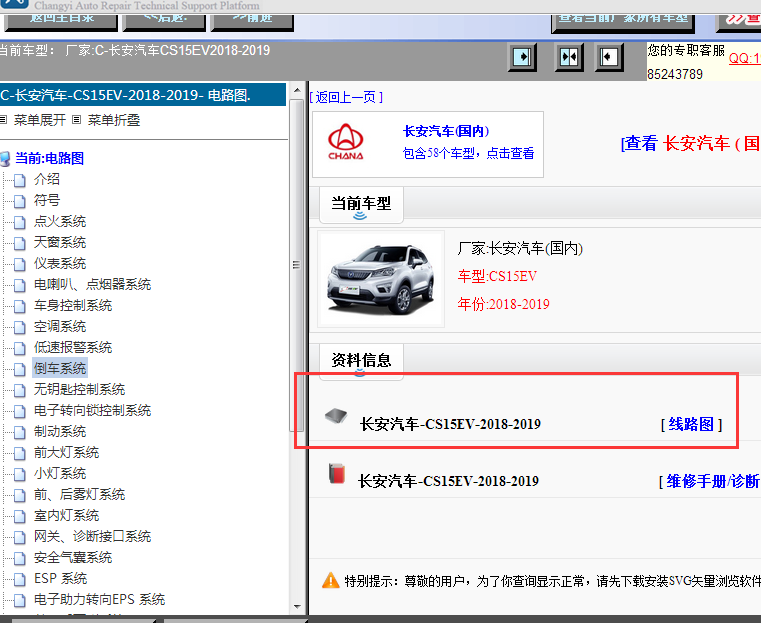The width and height of the screenshot is (761, 623).
Task: Select the 当前车型 tab
Action: coord(361,204)
